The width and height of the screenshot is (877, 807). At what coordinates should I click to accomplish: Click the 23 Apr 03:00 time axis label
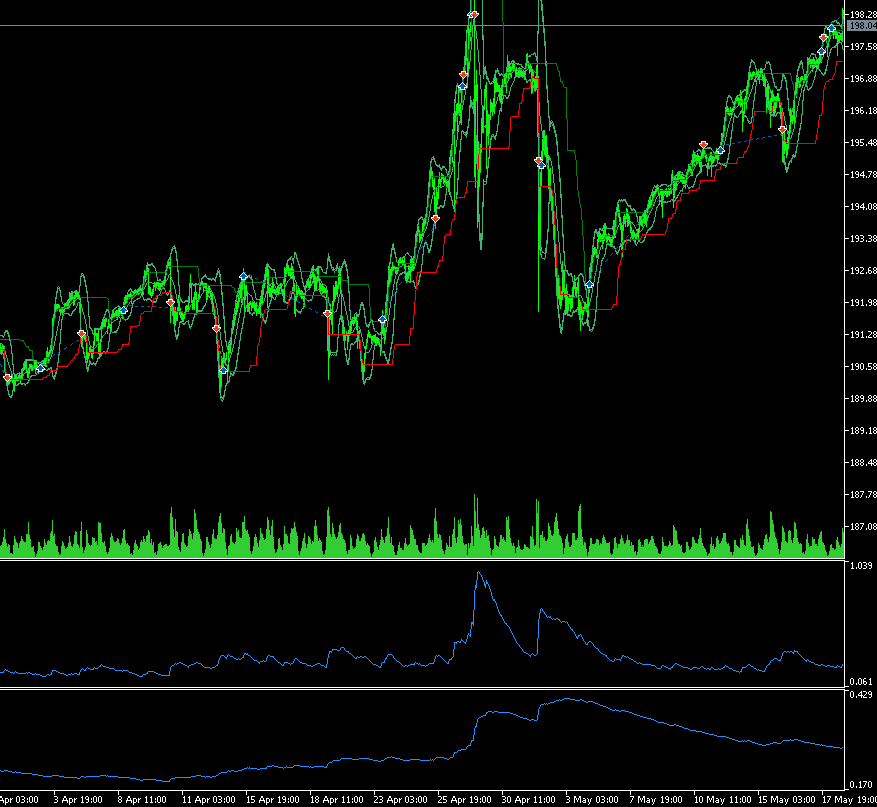click(400, 800)
